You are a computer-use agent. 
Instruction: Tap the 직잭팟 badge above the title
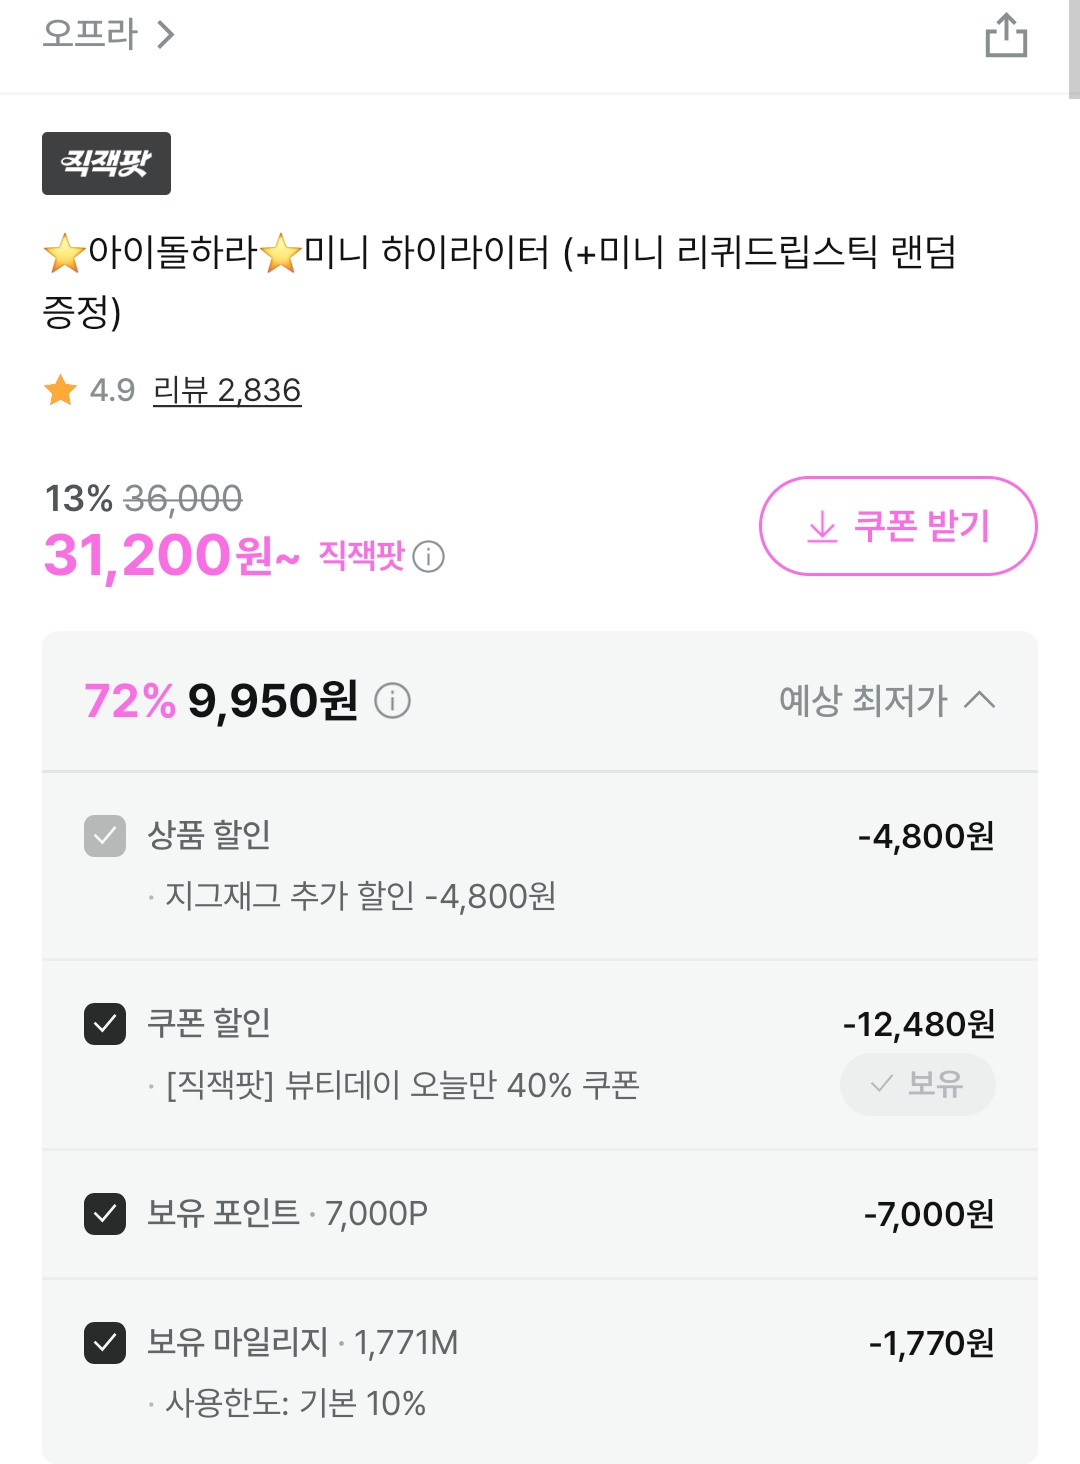[x=106, y=163]
